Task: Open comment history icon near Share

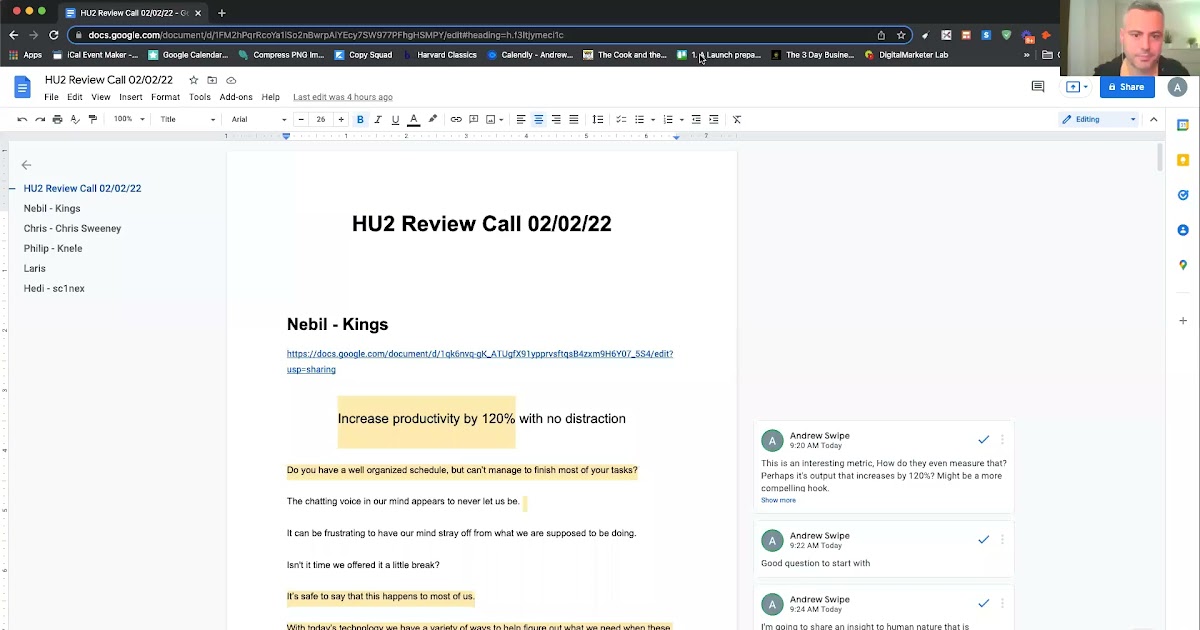Action: [x=1037, y=87]
